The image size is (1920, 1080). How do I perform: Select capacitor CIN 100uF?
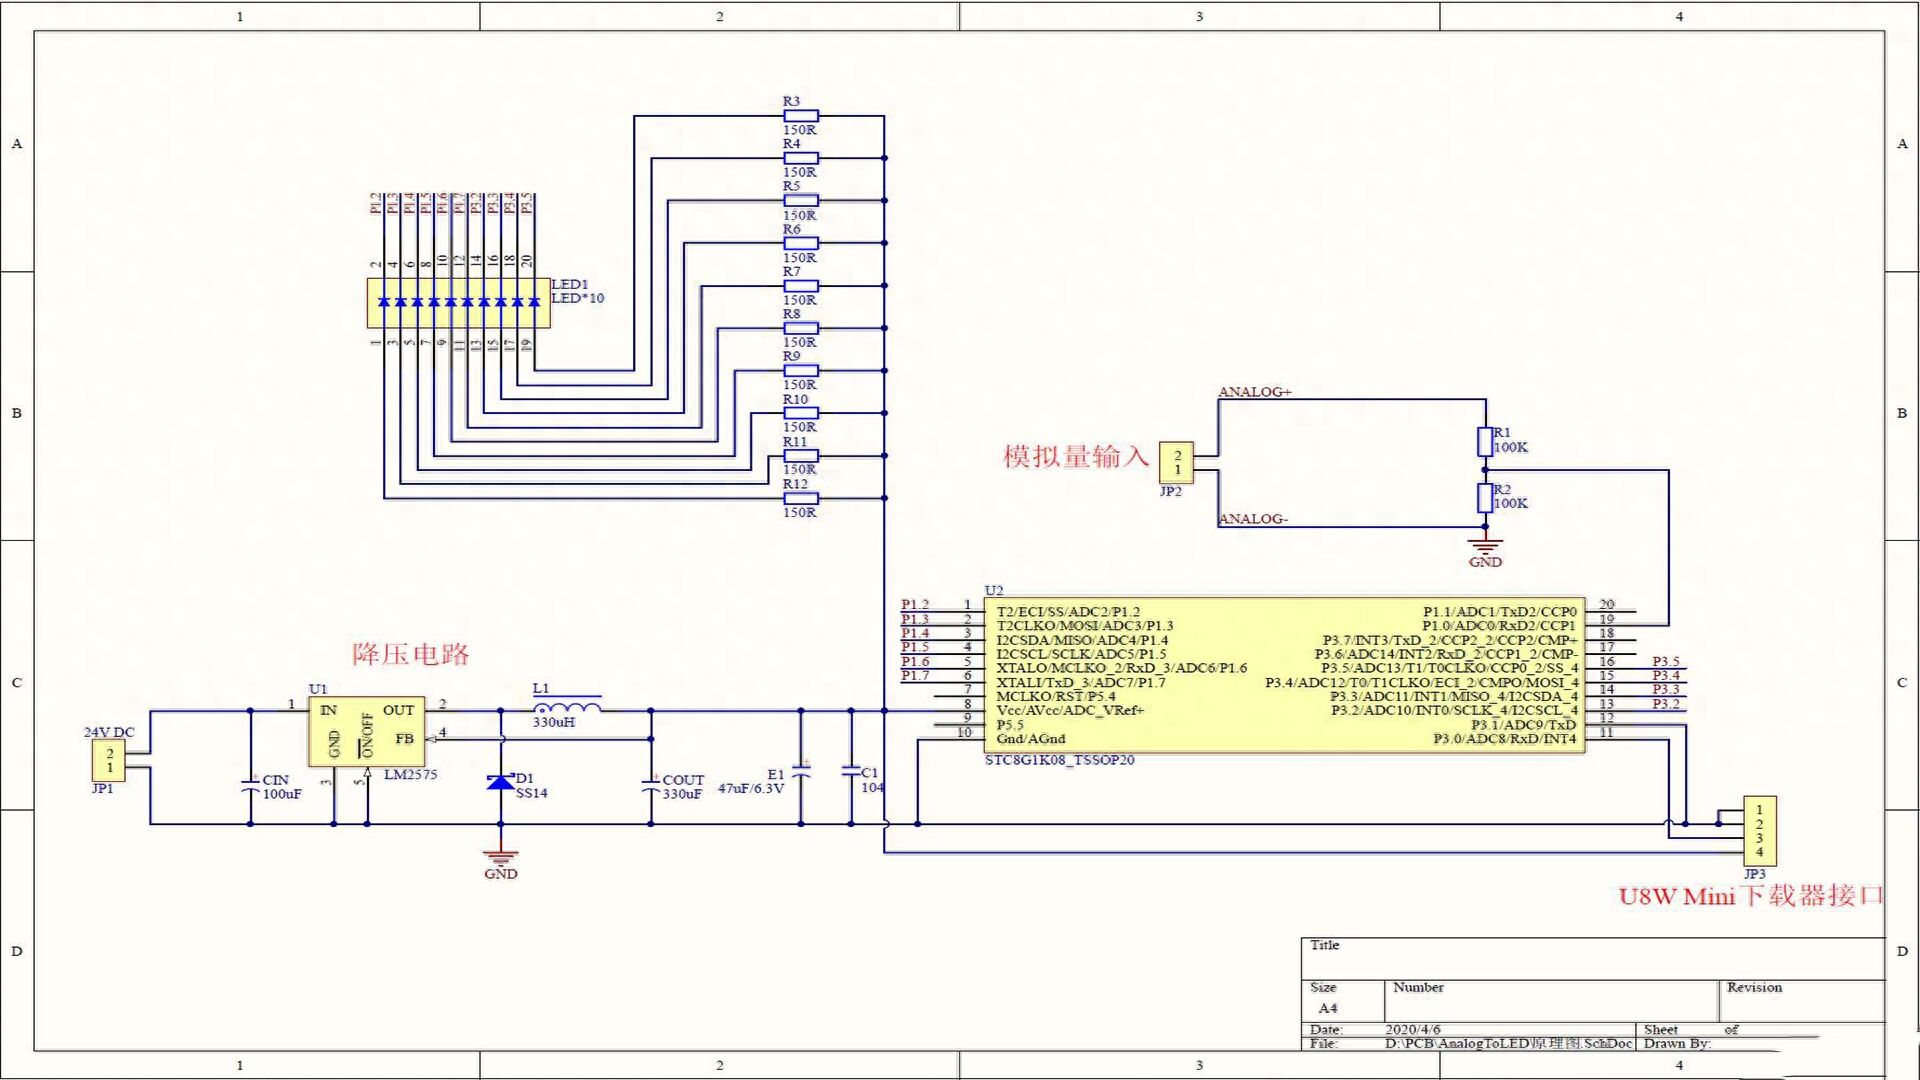[250, 786]
